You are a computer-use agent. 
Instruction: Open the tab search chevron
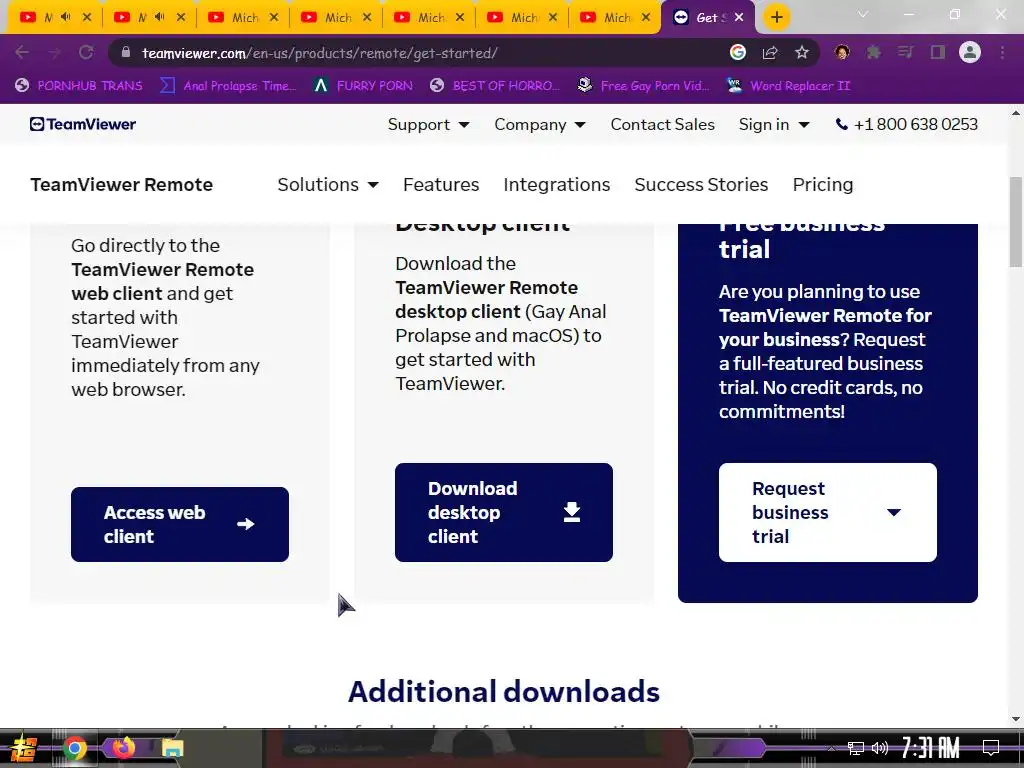tap(863, 14)
